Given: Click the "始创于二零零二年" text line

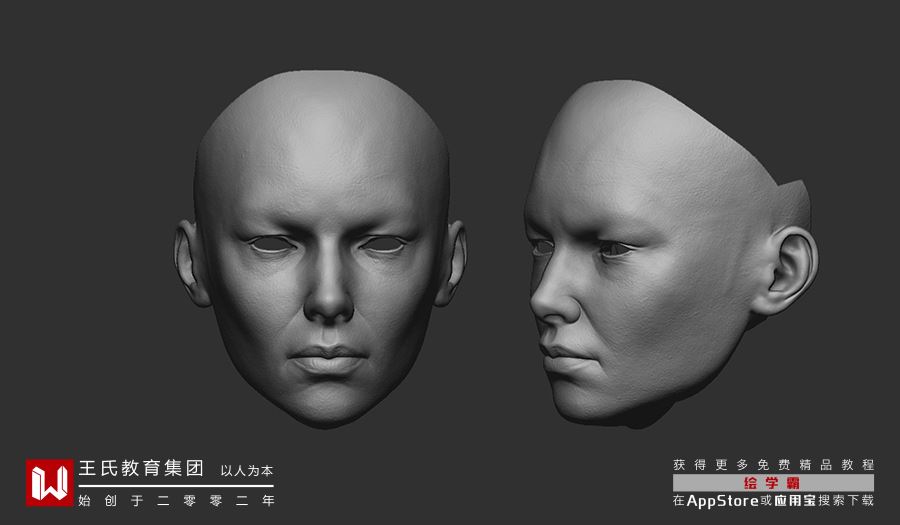Looking at the screenshot, I should point(176,500).
